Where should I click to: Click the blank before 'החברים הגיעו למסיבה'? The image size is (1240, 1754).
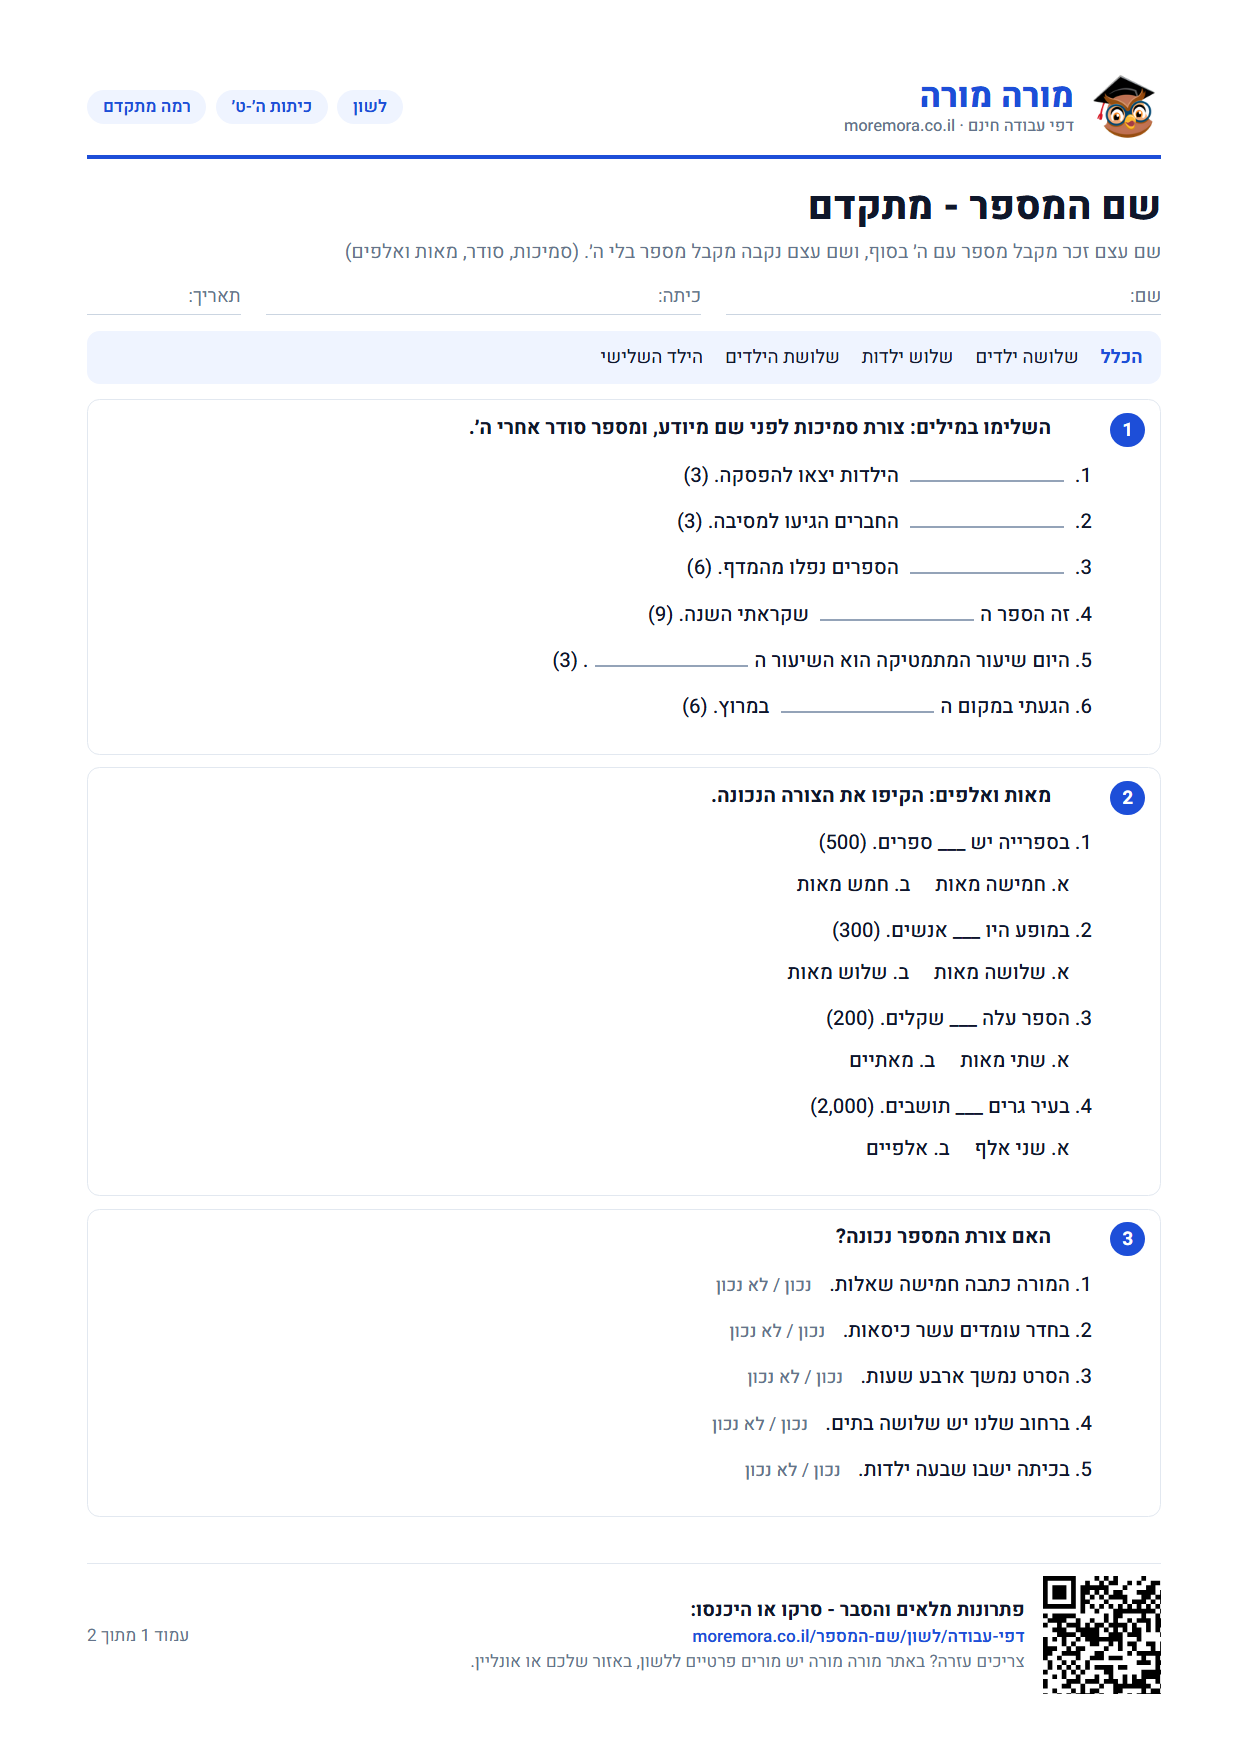pos(987,523)
